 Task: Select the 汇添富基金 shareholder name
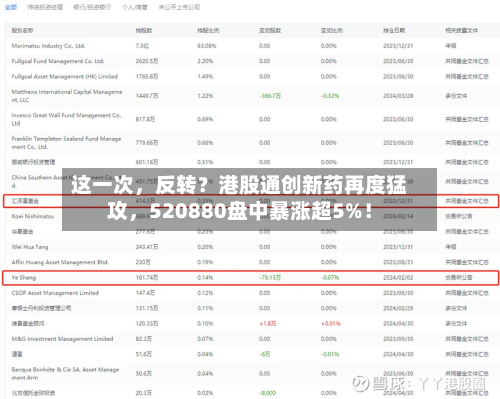[x=25, y=201]
